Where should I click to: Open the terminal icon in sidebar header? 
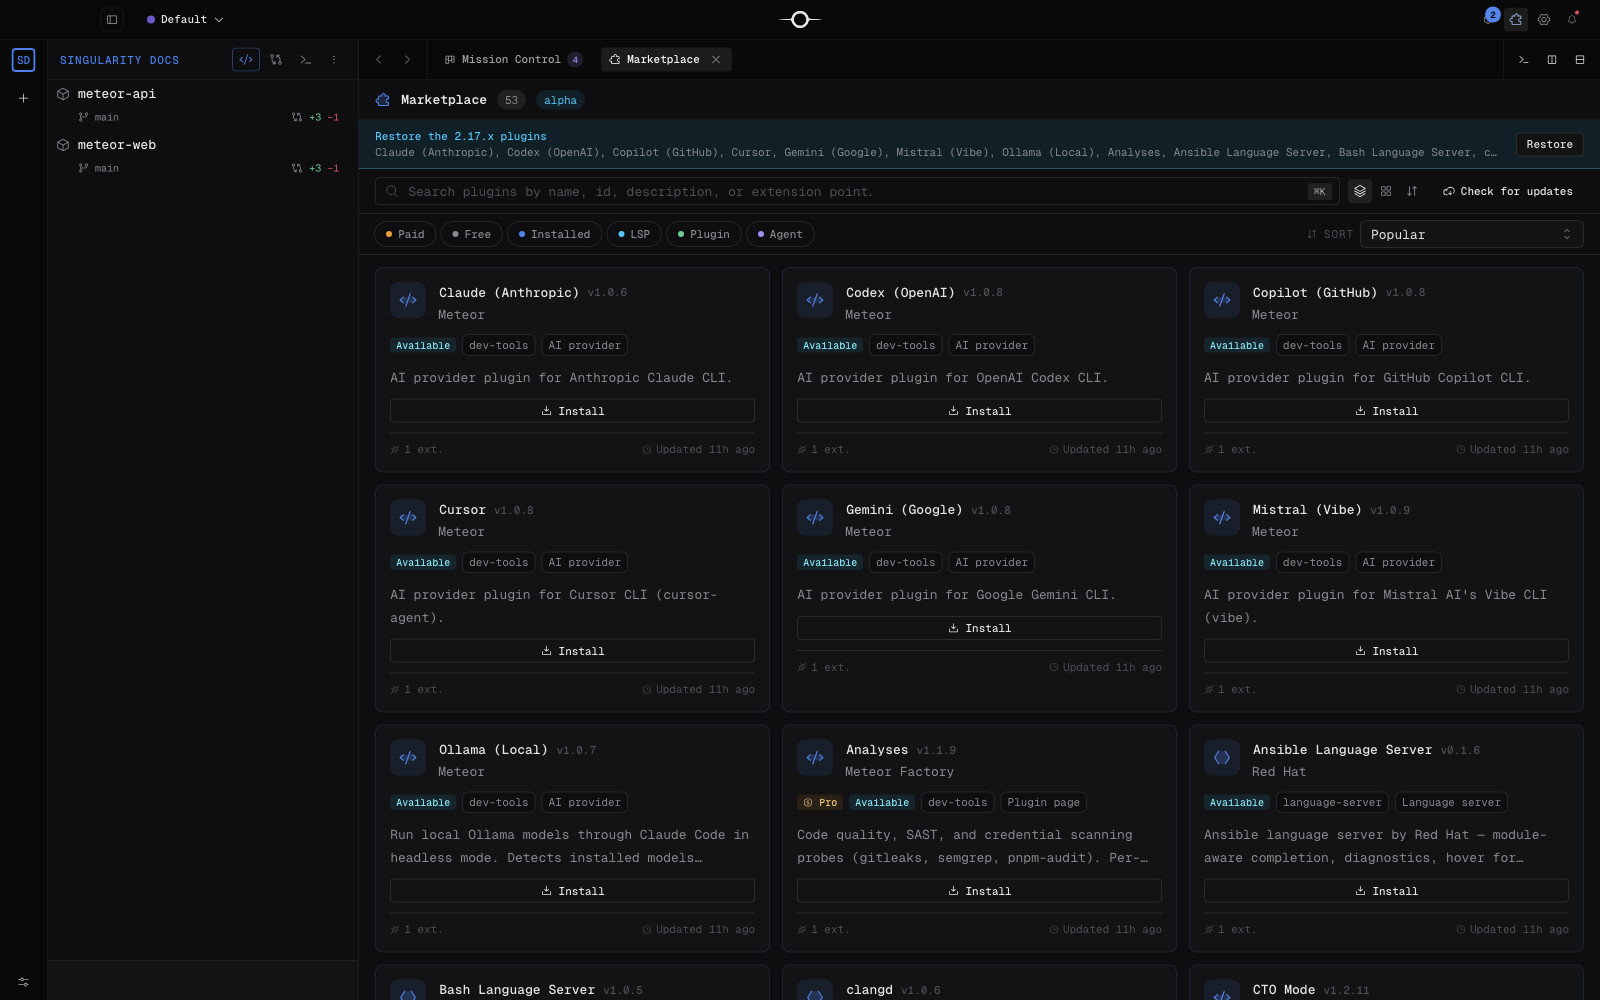[x=306, y=60]
